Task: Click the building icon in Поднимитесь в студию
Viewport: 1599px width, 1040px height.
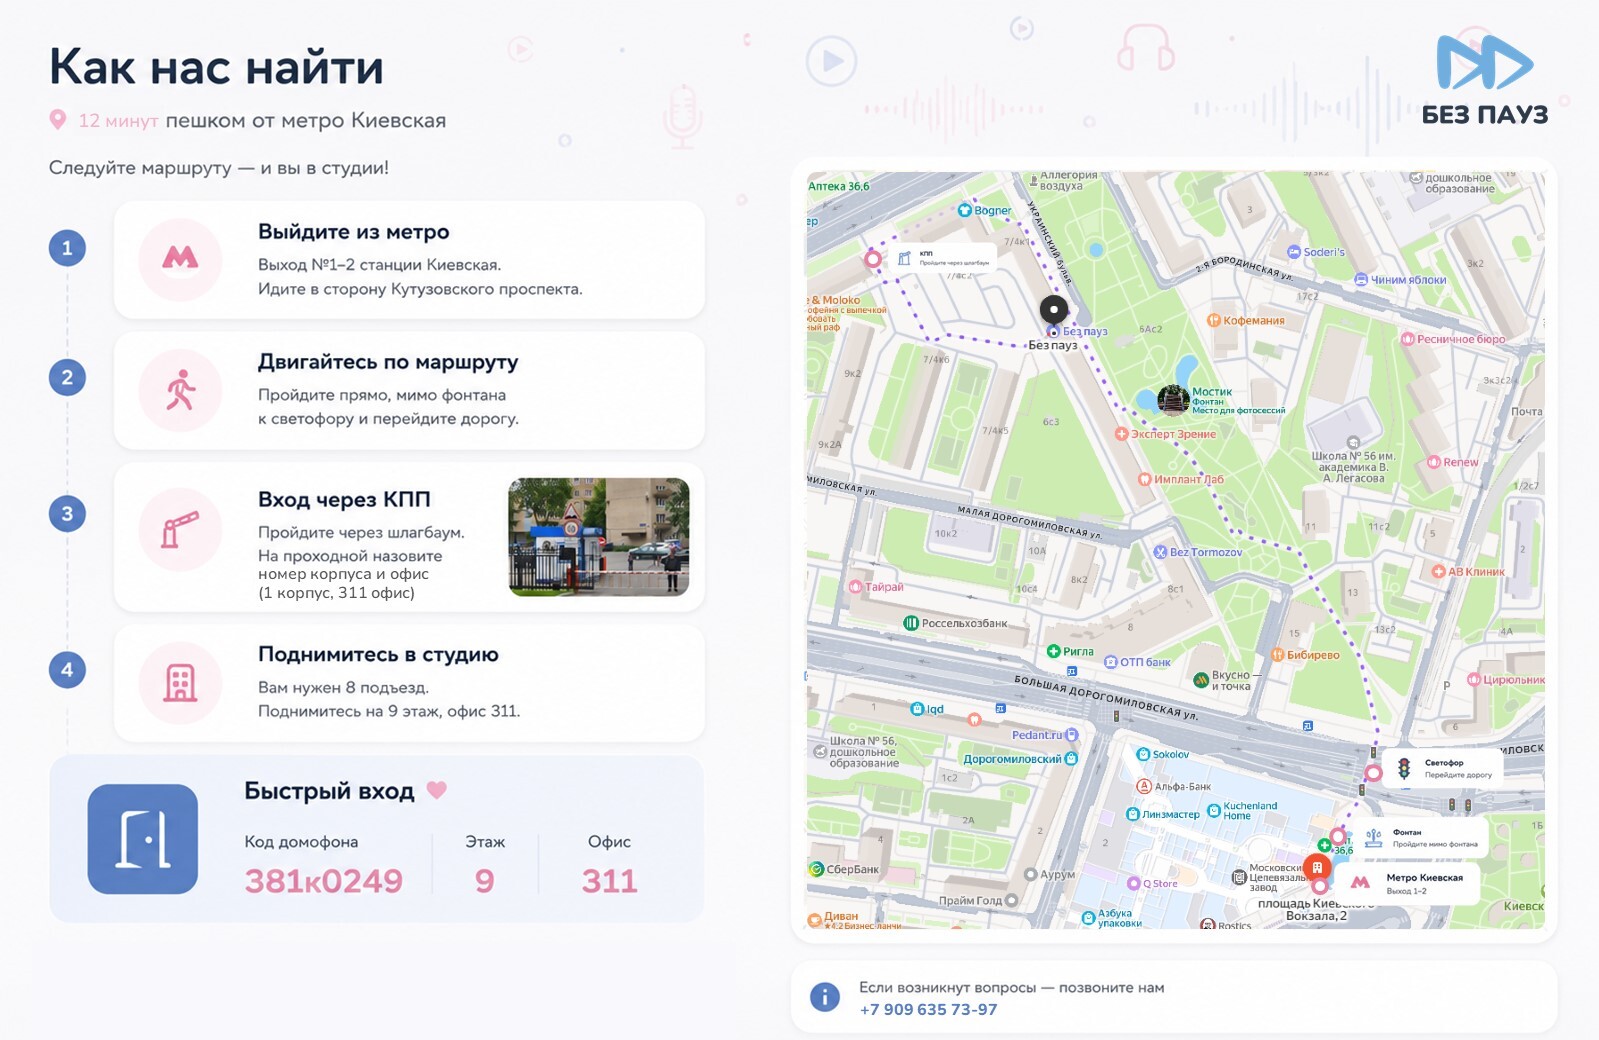Action: (180, 683)
